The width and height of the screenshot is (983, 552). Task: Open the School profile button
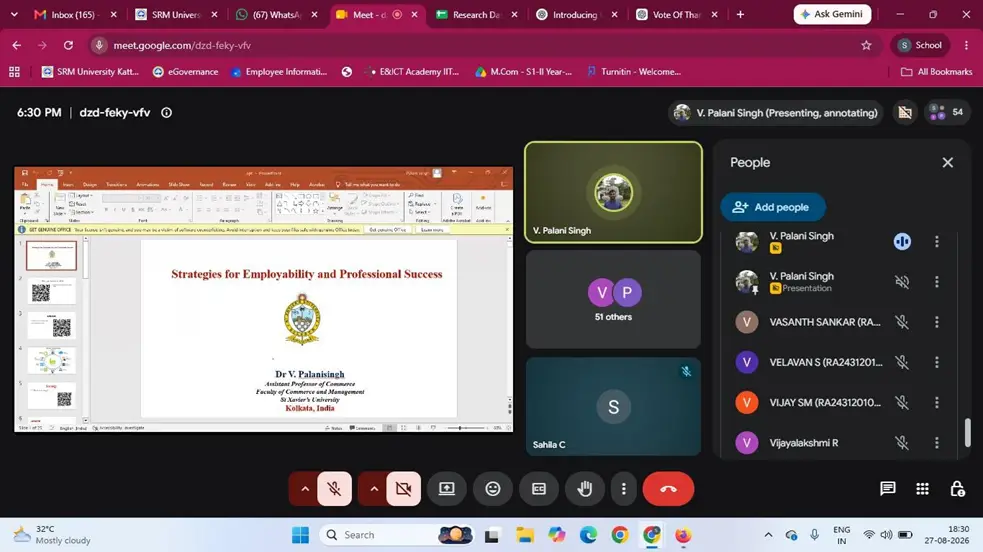(920, 45)
